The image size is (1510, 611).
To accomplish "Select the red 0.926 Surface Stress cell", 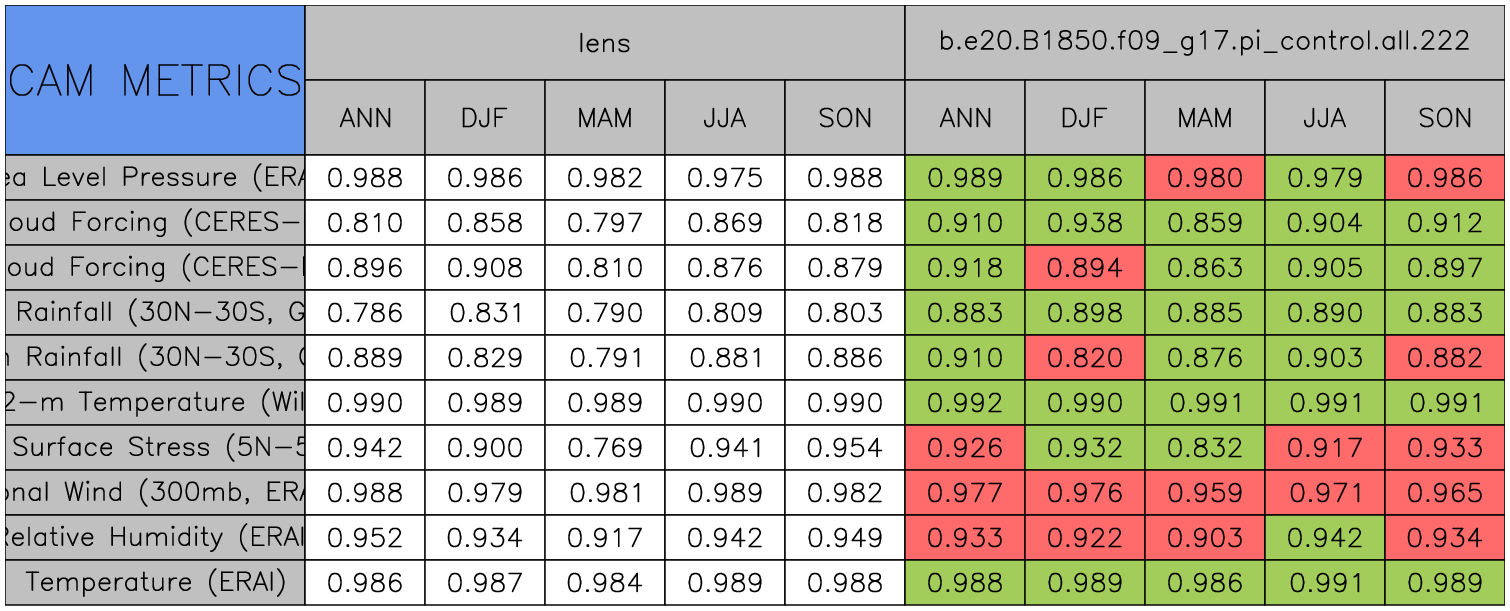I will tap(964, 448).
